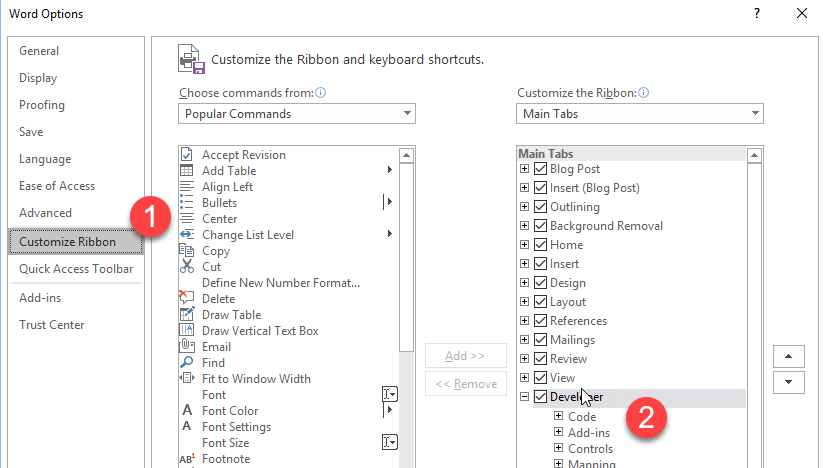Select the Define New Number Format command
823x468 pixels.
click(289, 282)
